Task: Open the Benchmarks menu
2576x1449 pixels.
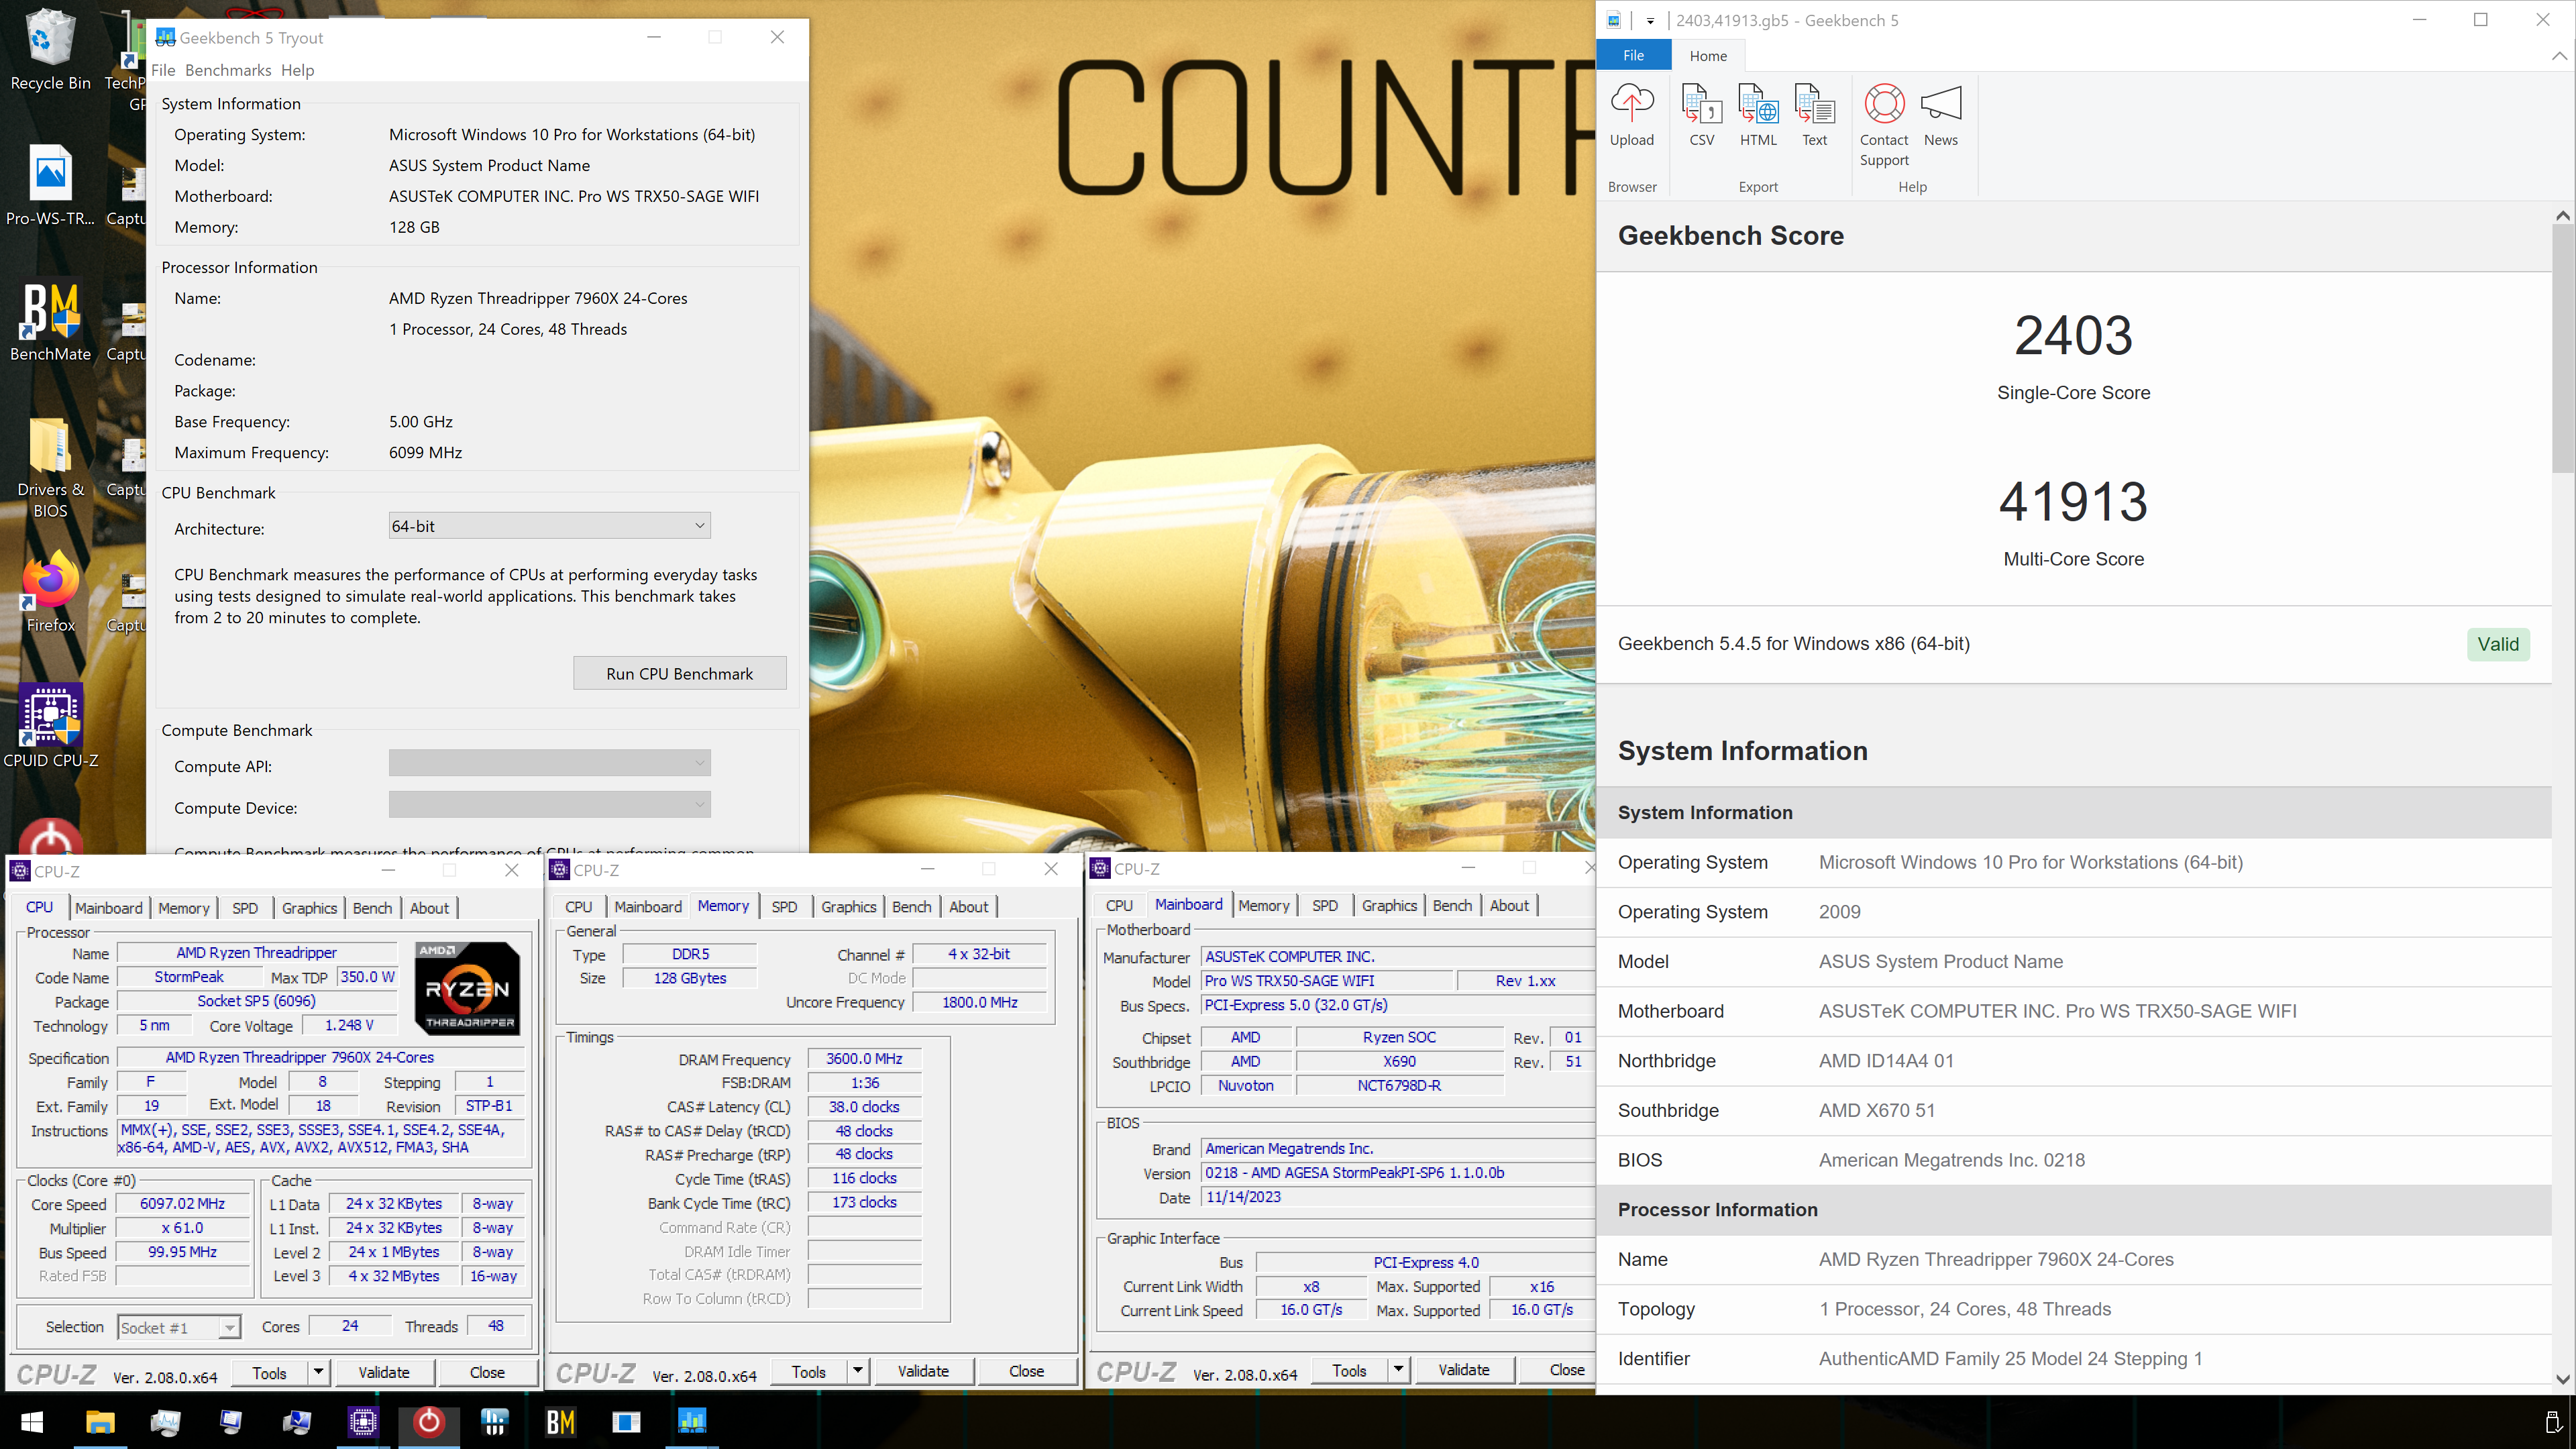Action: point(228,70)
